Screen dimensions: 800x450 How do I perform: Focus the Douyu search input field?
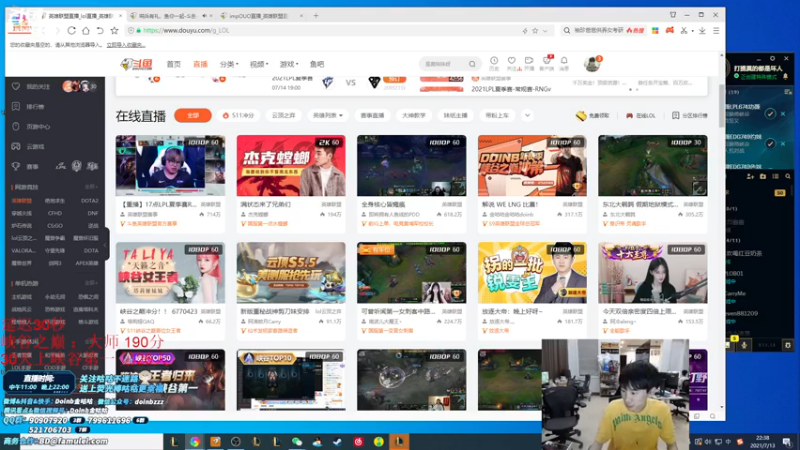[443, 64]
